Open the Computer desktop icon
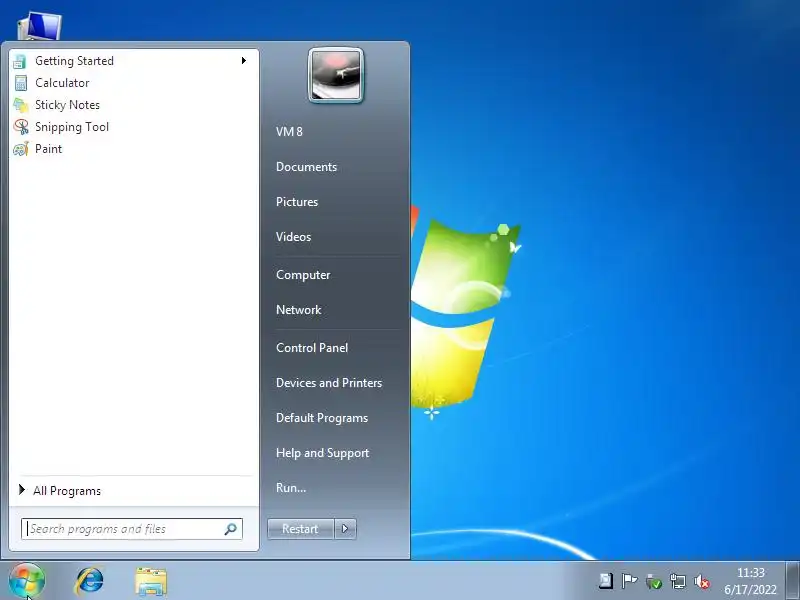 point(39,26)
